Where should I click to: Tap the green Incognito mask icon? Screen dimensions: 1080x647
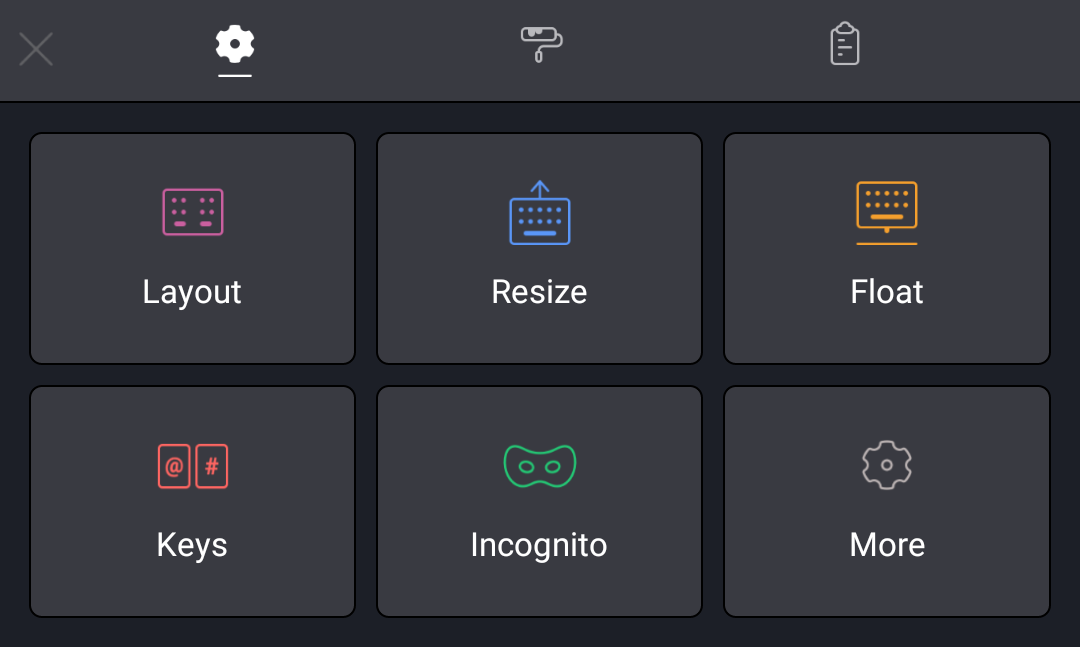click(539, 466)
